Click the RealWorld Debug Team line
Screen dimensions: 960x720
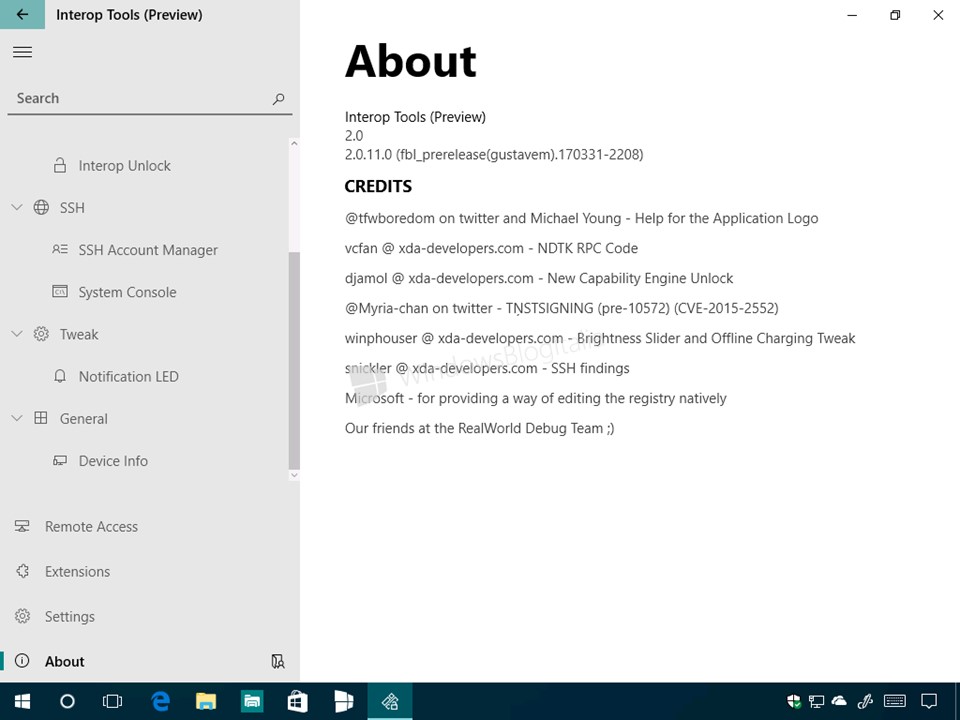[479, 429]
